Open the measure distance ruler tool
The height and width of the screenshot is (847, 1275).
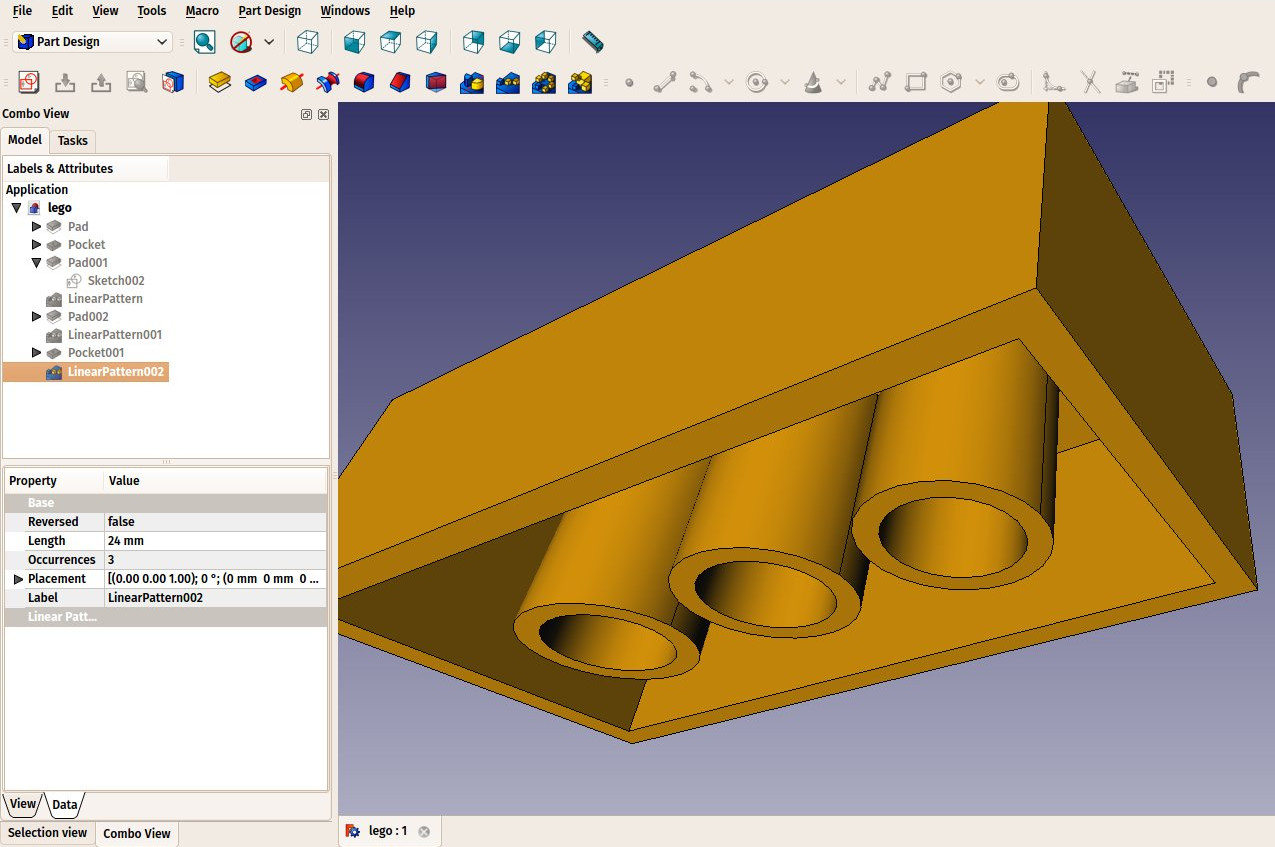(593, 42)
